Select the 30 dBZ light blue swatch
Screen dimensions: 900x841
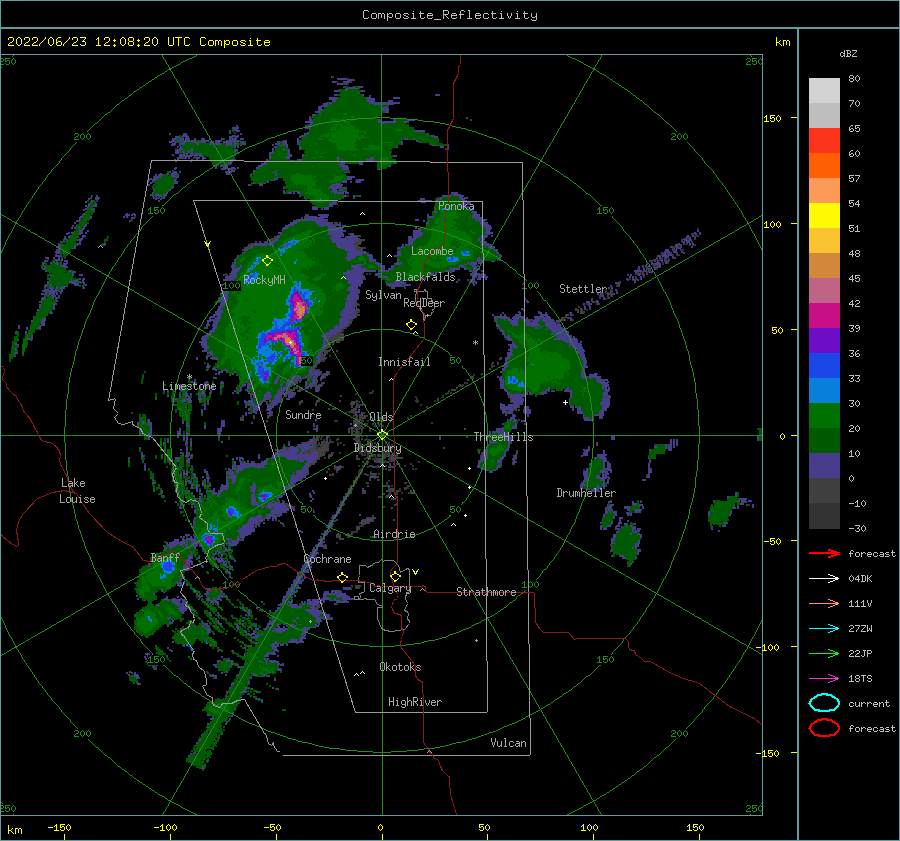point(824,390)
